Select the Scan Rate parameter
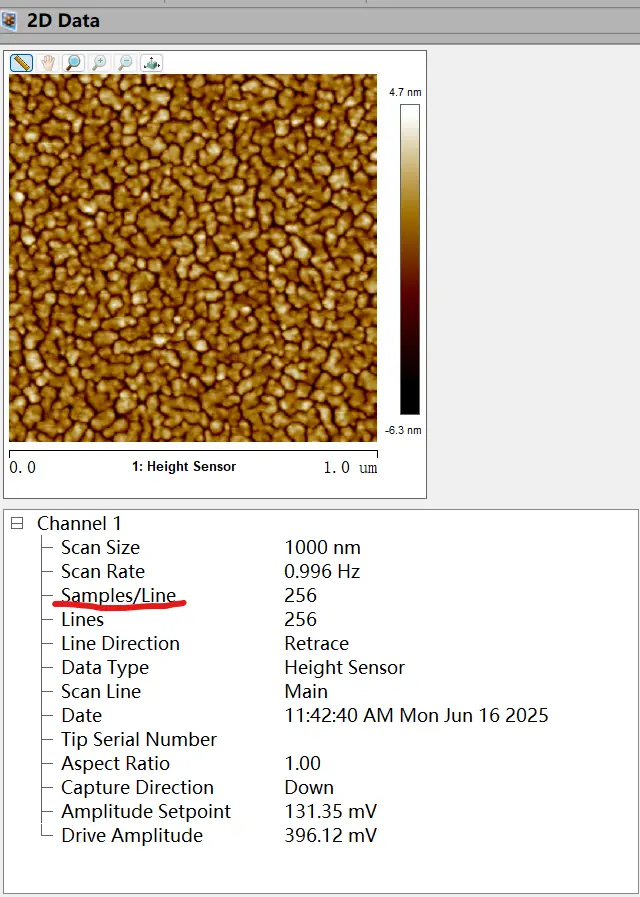This screenshot has width=640, height=897. tap(102, 571)
